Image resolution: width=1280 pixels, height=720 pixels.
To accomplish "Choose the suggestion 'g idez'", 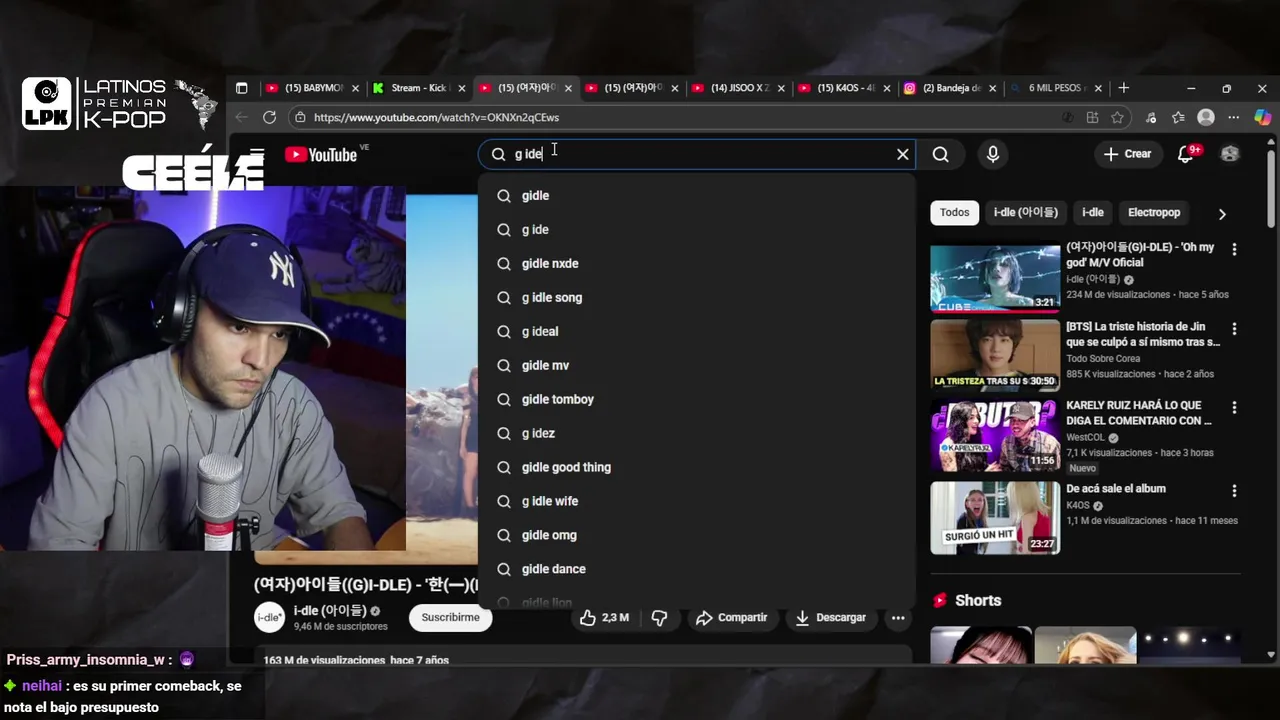I will click(696, 434).
